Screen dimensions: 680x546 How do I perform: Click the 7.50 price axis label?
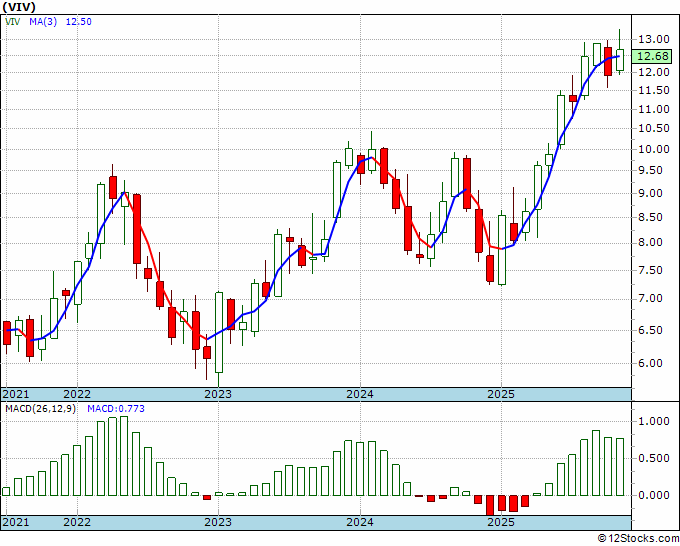pos(651,270)
